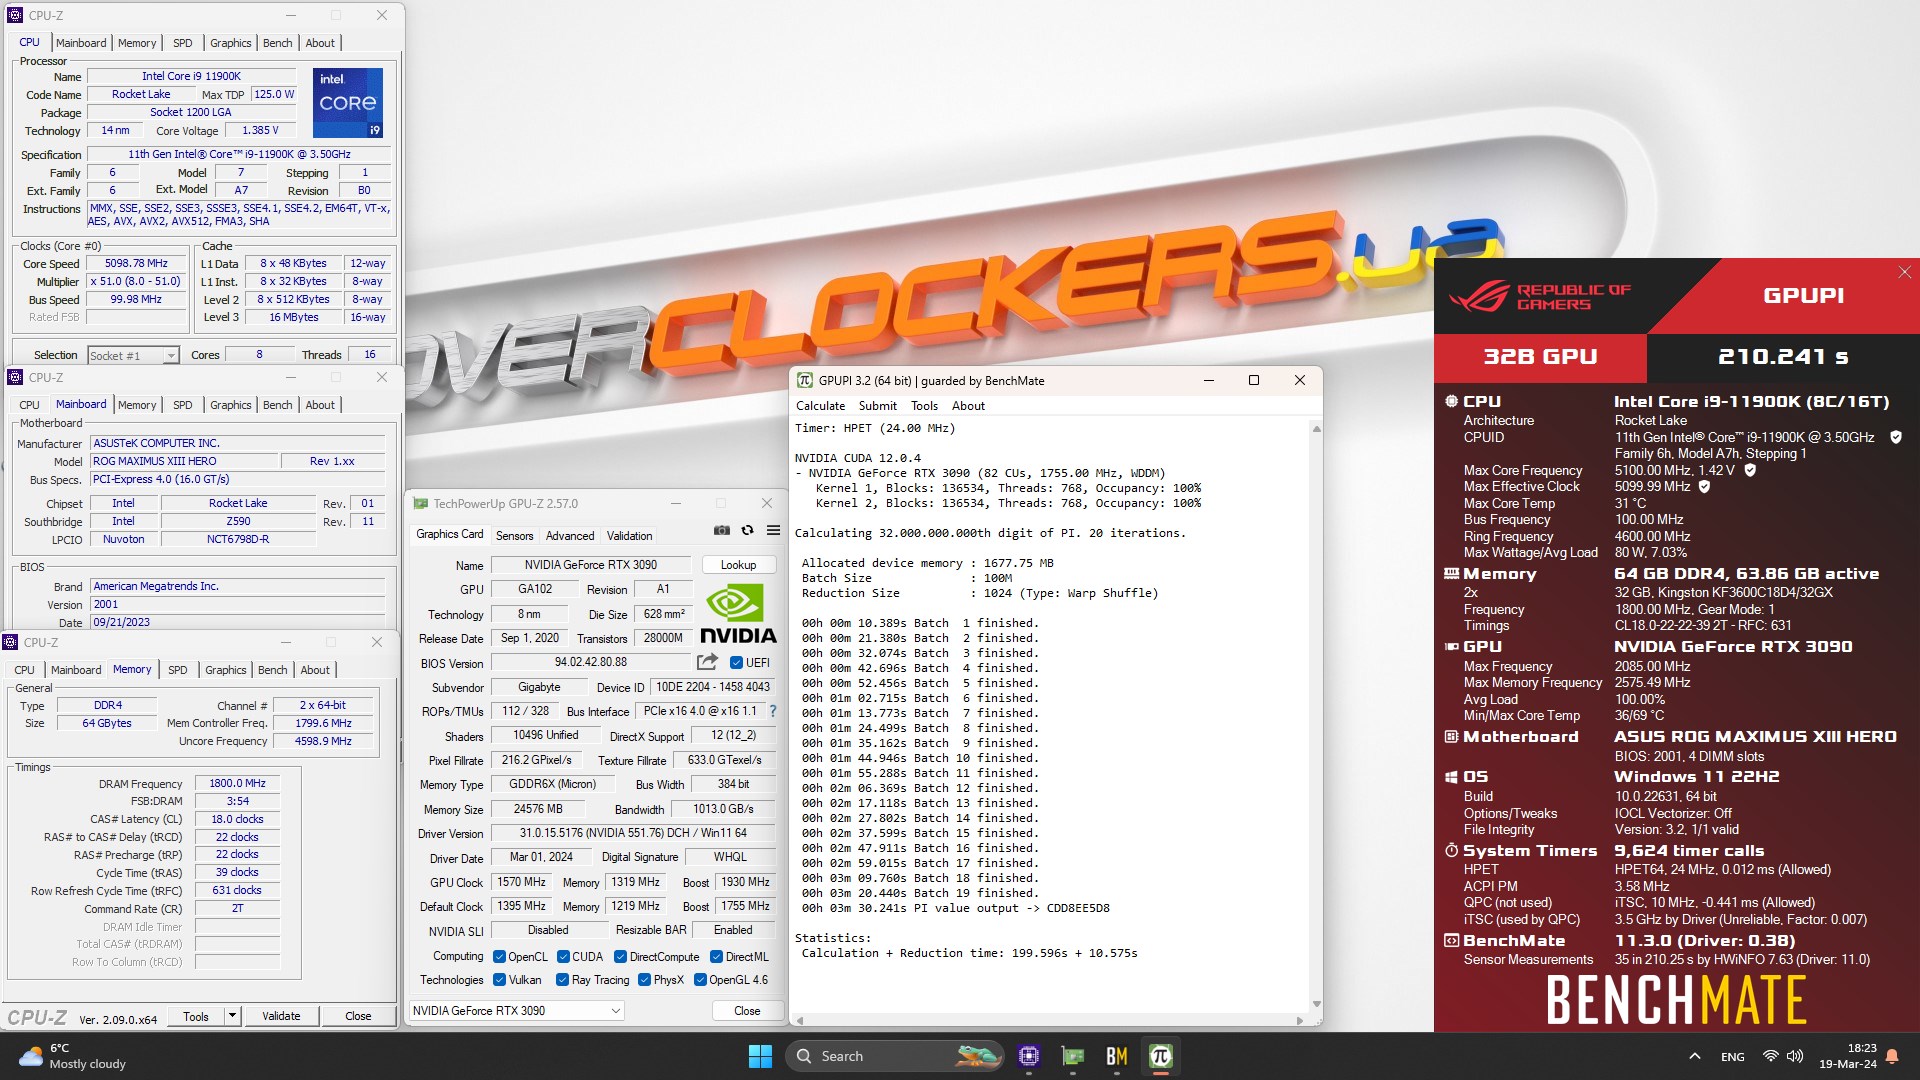Click the Close button in GPU-Z
Screen dimensions: 1920x1080
[747, 1010]
